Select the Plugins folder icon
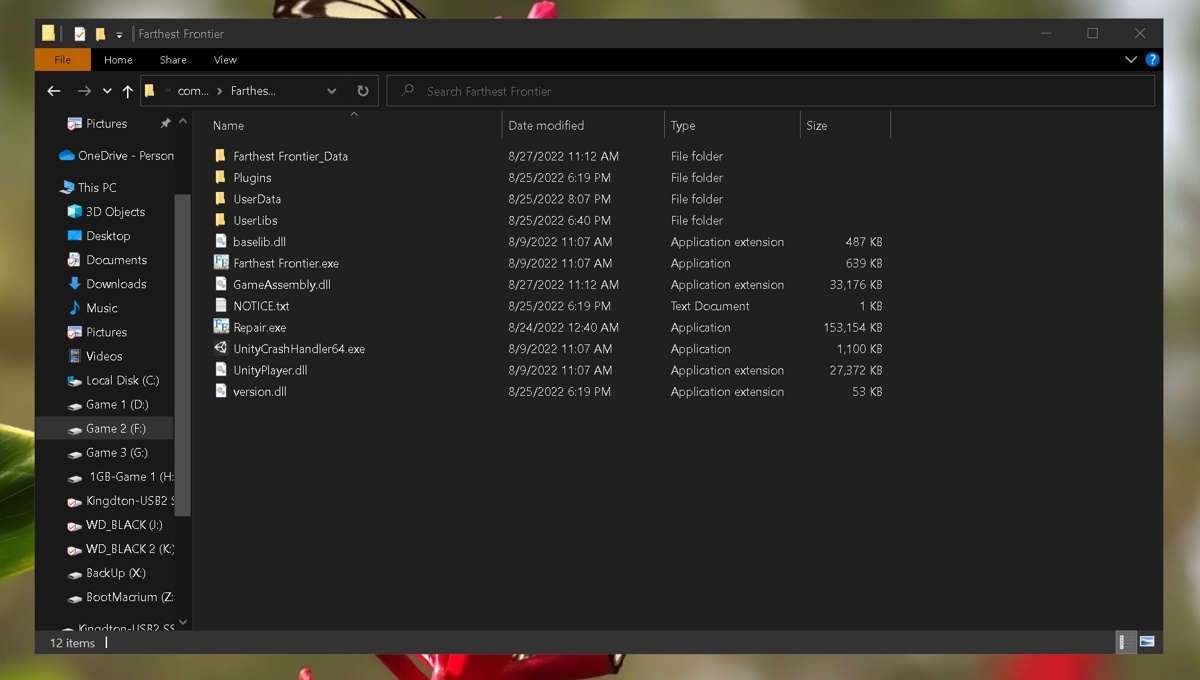This screenshot has width=1200, height=680. click(x=221, y=177)
